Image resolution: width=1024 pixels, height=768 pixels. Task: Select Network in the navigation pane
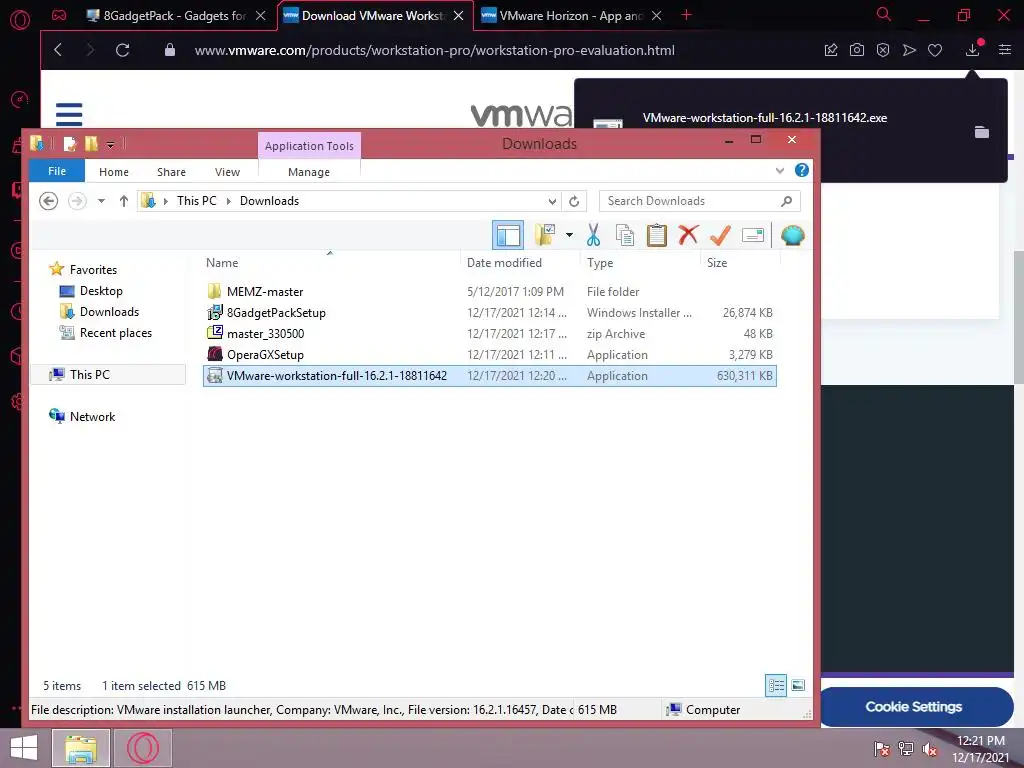tap(92, 417)
